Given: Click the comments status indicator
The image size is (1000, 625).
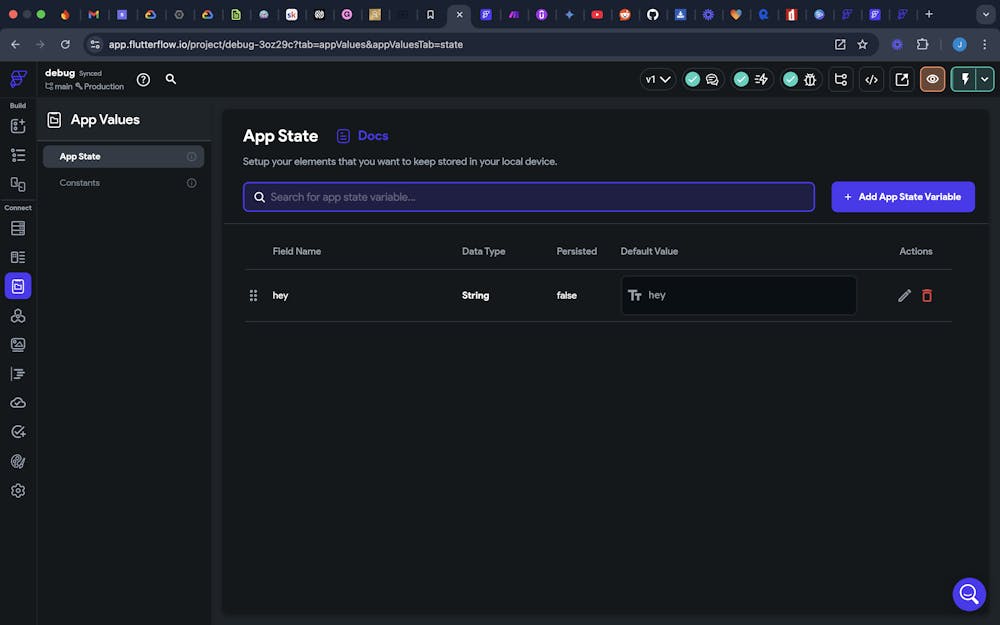Looking at the screenshot, I should [703, 80].
